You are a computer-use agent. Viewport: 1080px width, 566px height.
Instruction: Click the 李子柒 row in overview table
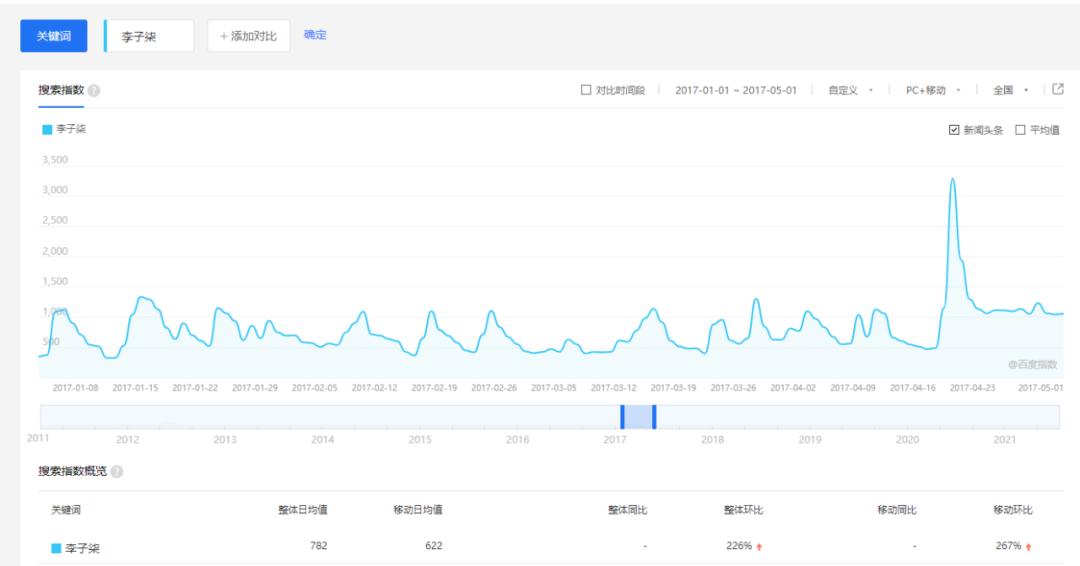click(x=551, y=547)
